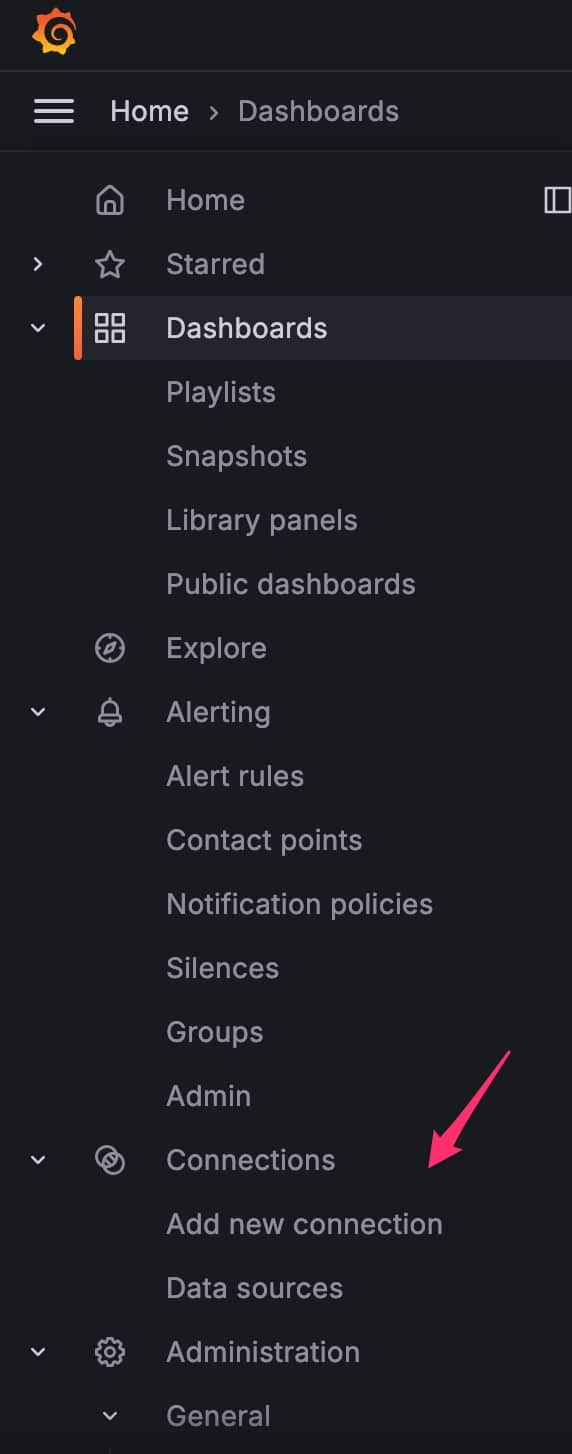The height and width of the screenshot is (1454, 572).
Task: Click the Grafana logo icon
Action: (54, 33)
